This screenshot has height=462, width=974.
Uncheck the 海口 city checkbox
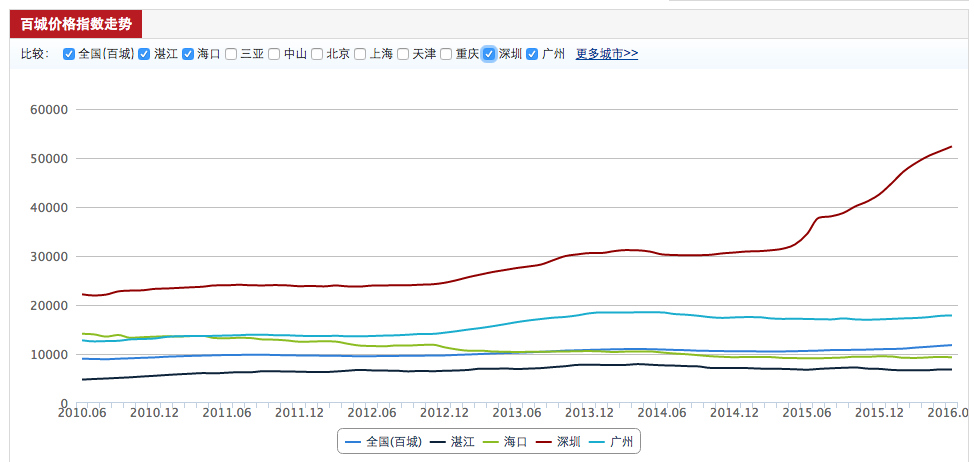pyautogui.click(x=188, y=54)
